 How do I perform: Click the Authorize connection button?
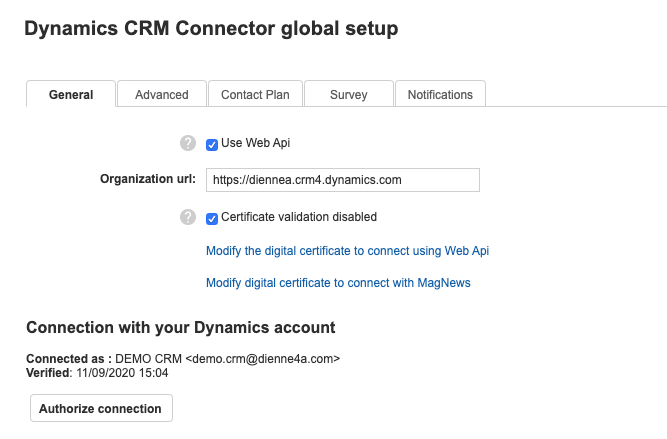pyautogui.click(x=101, y=408)
